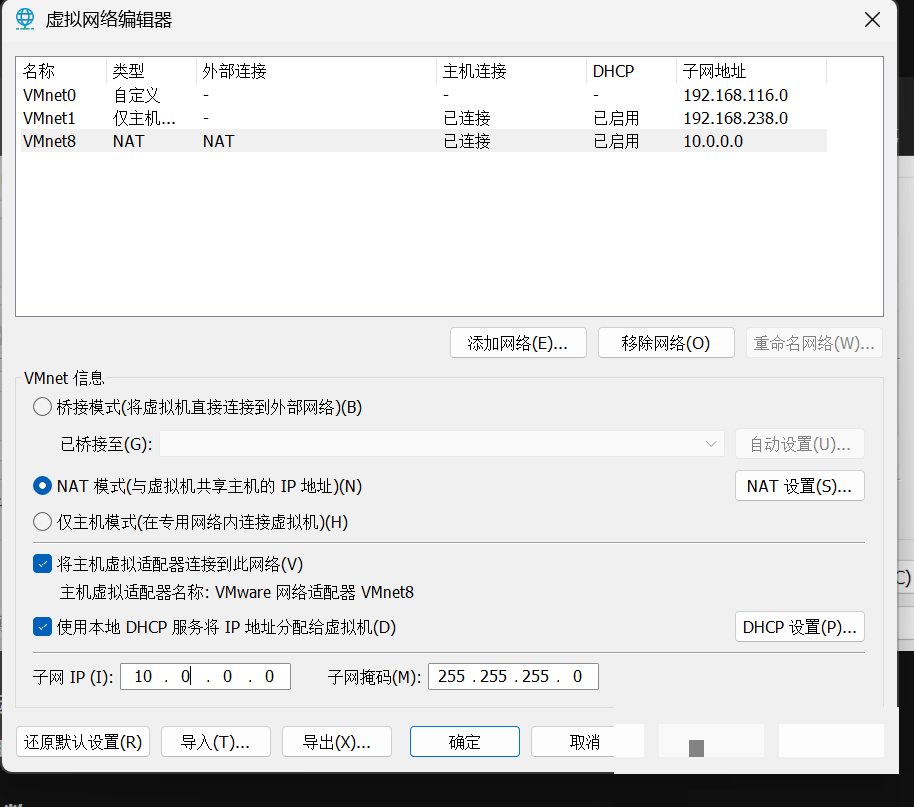The image size is (914, 807).
Task: Click 已连接 host connection cell in VMnet8 row
Action: 467,141
